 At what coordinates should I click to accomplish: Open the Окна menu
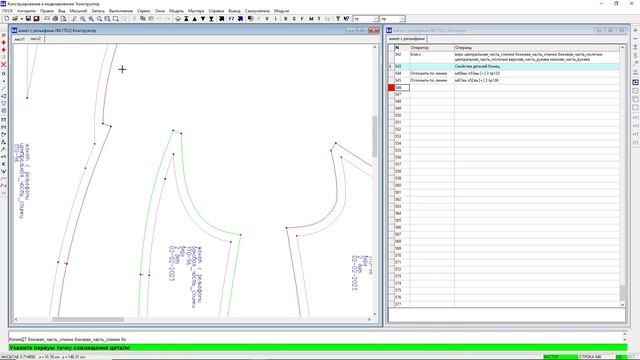[160, 11]
